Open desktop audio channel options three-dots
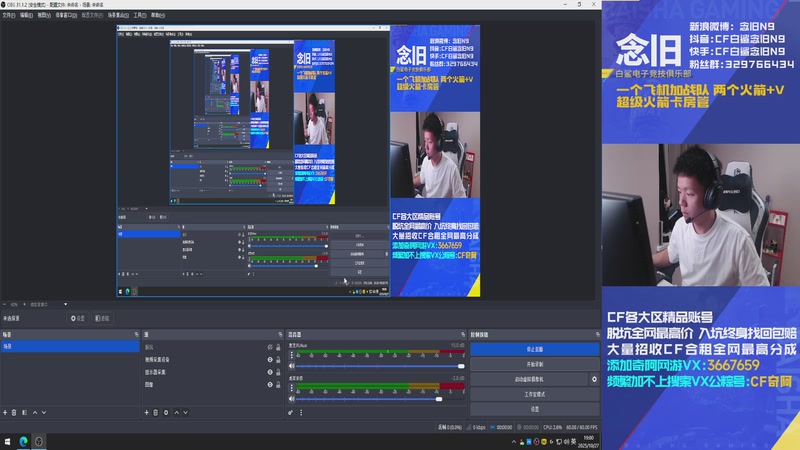The width and height of the screenshot is (800, 450). tap(292, 388)
